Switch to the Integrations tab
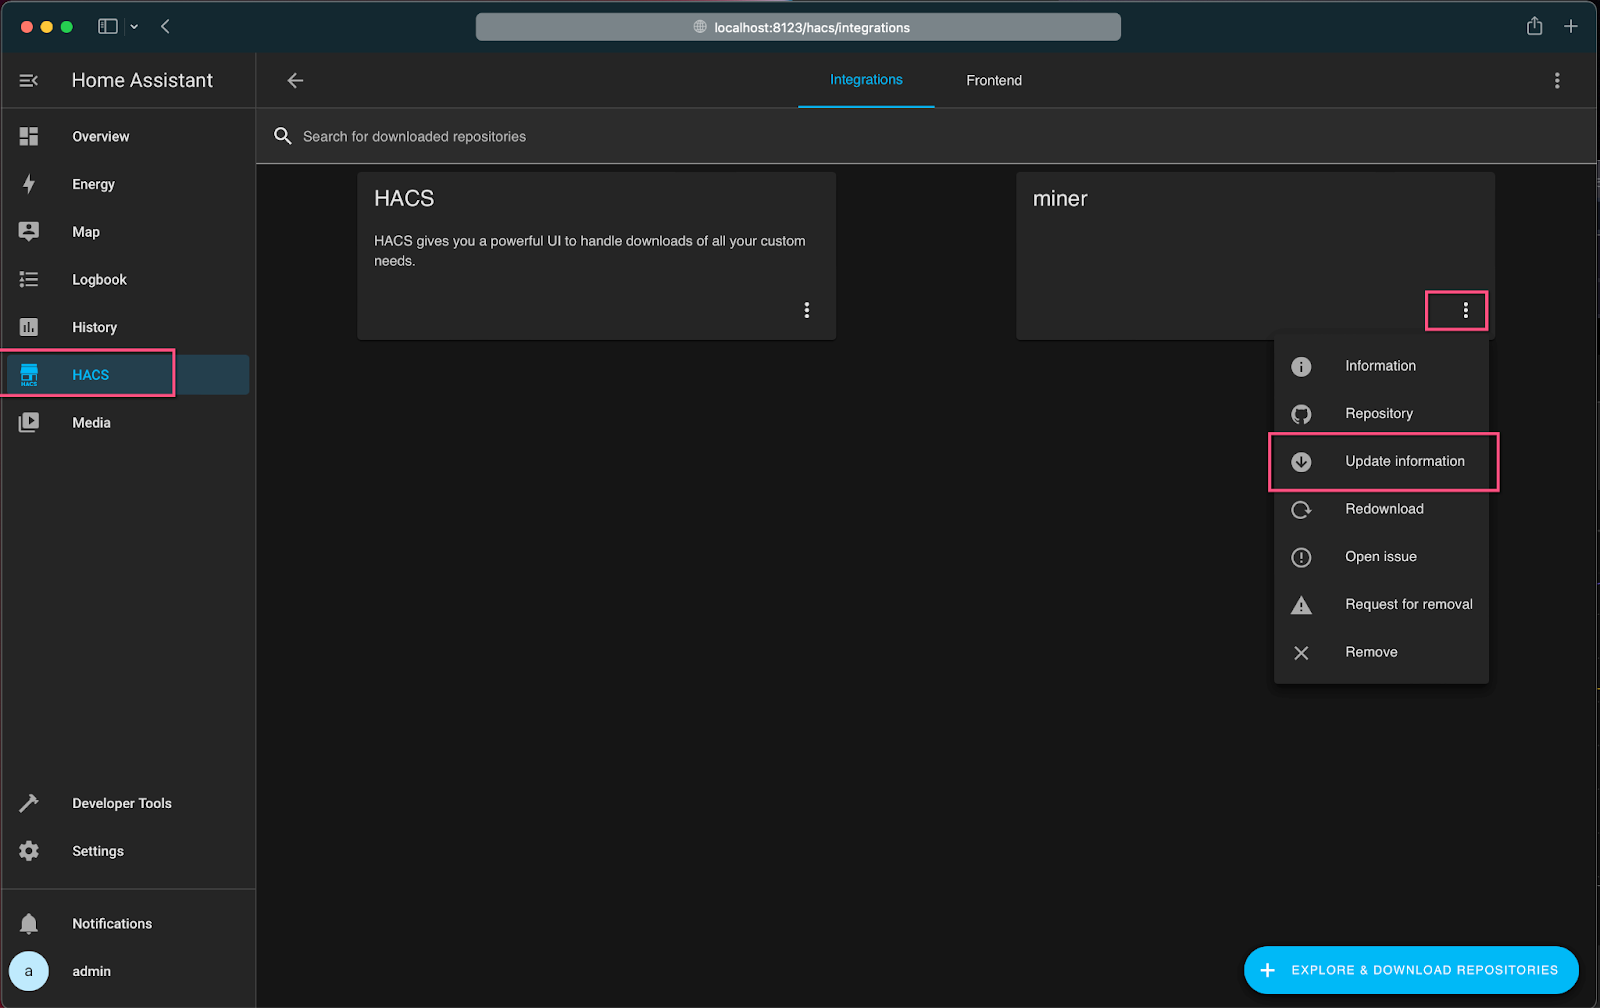The image size is (1600, 1008). coord(866,80)
